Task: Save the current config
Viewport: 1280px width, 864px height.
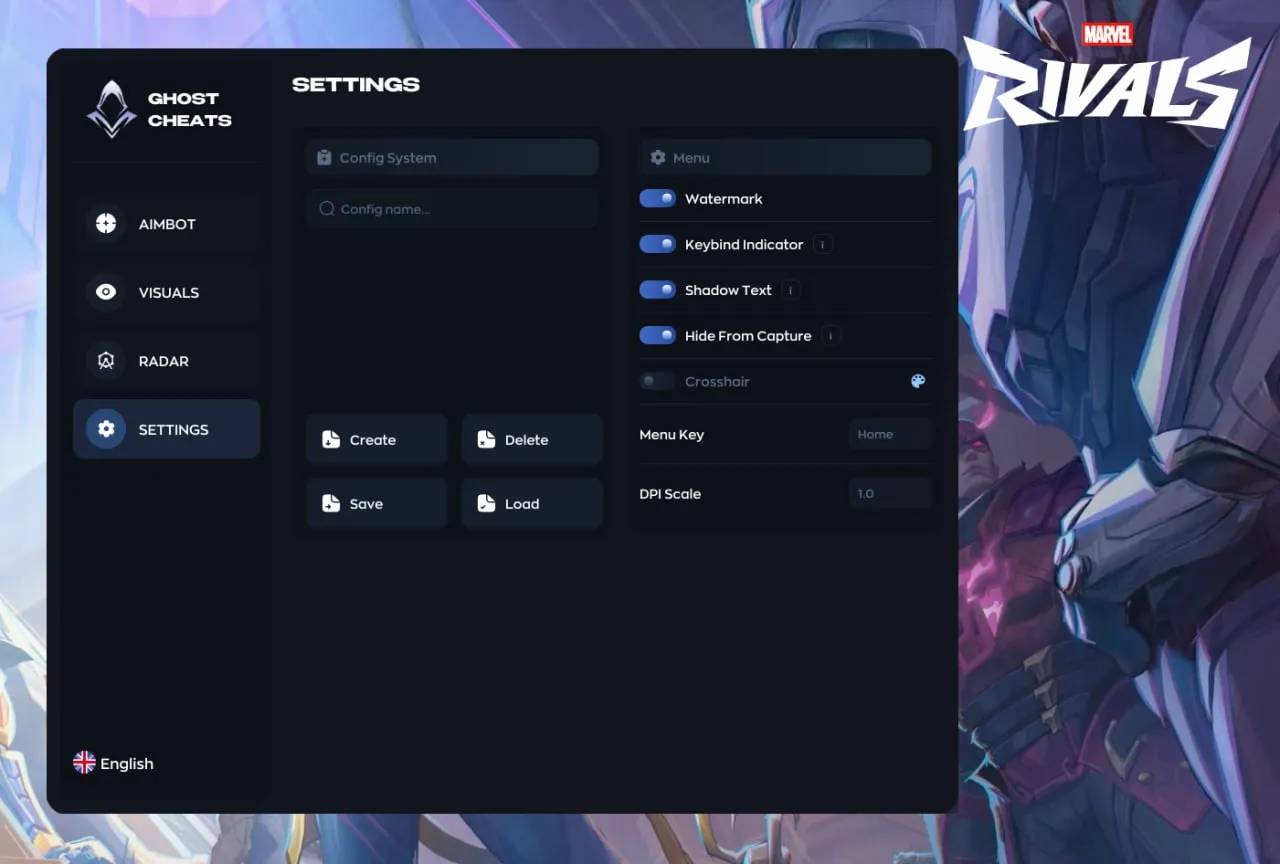Action: (x=376, y=503)
